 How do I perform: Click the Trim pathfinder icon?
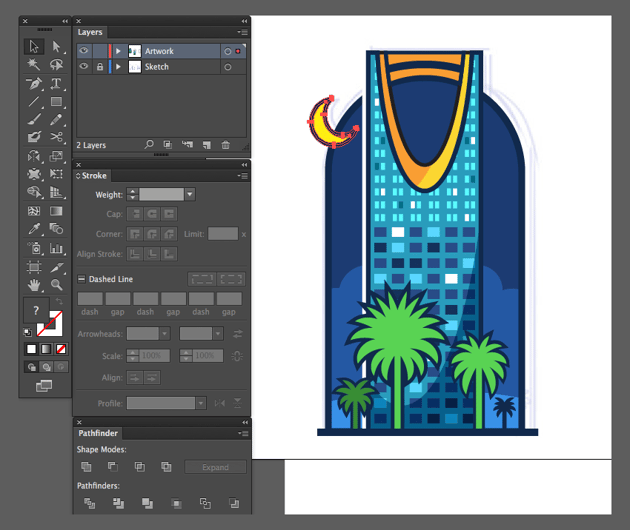118,503
